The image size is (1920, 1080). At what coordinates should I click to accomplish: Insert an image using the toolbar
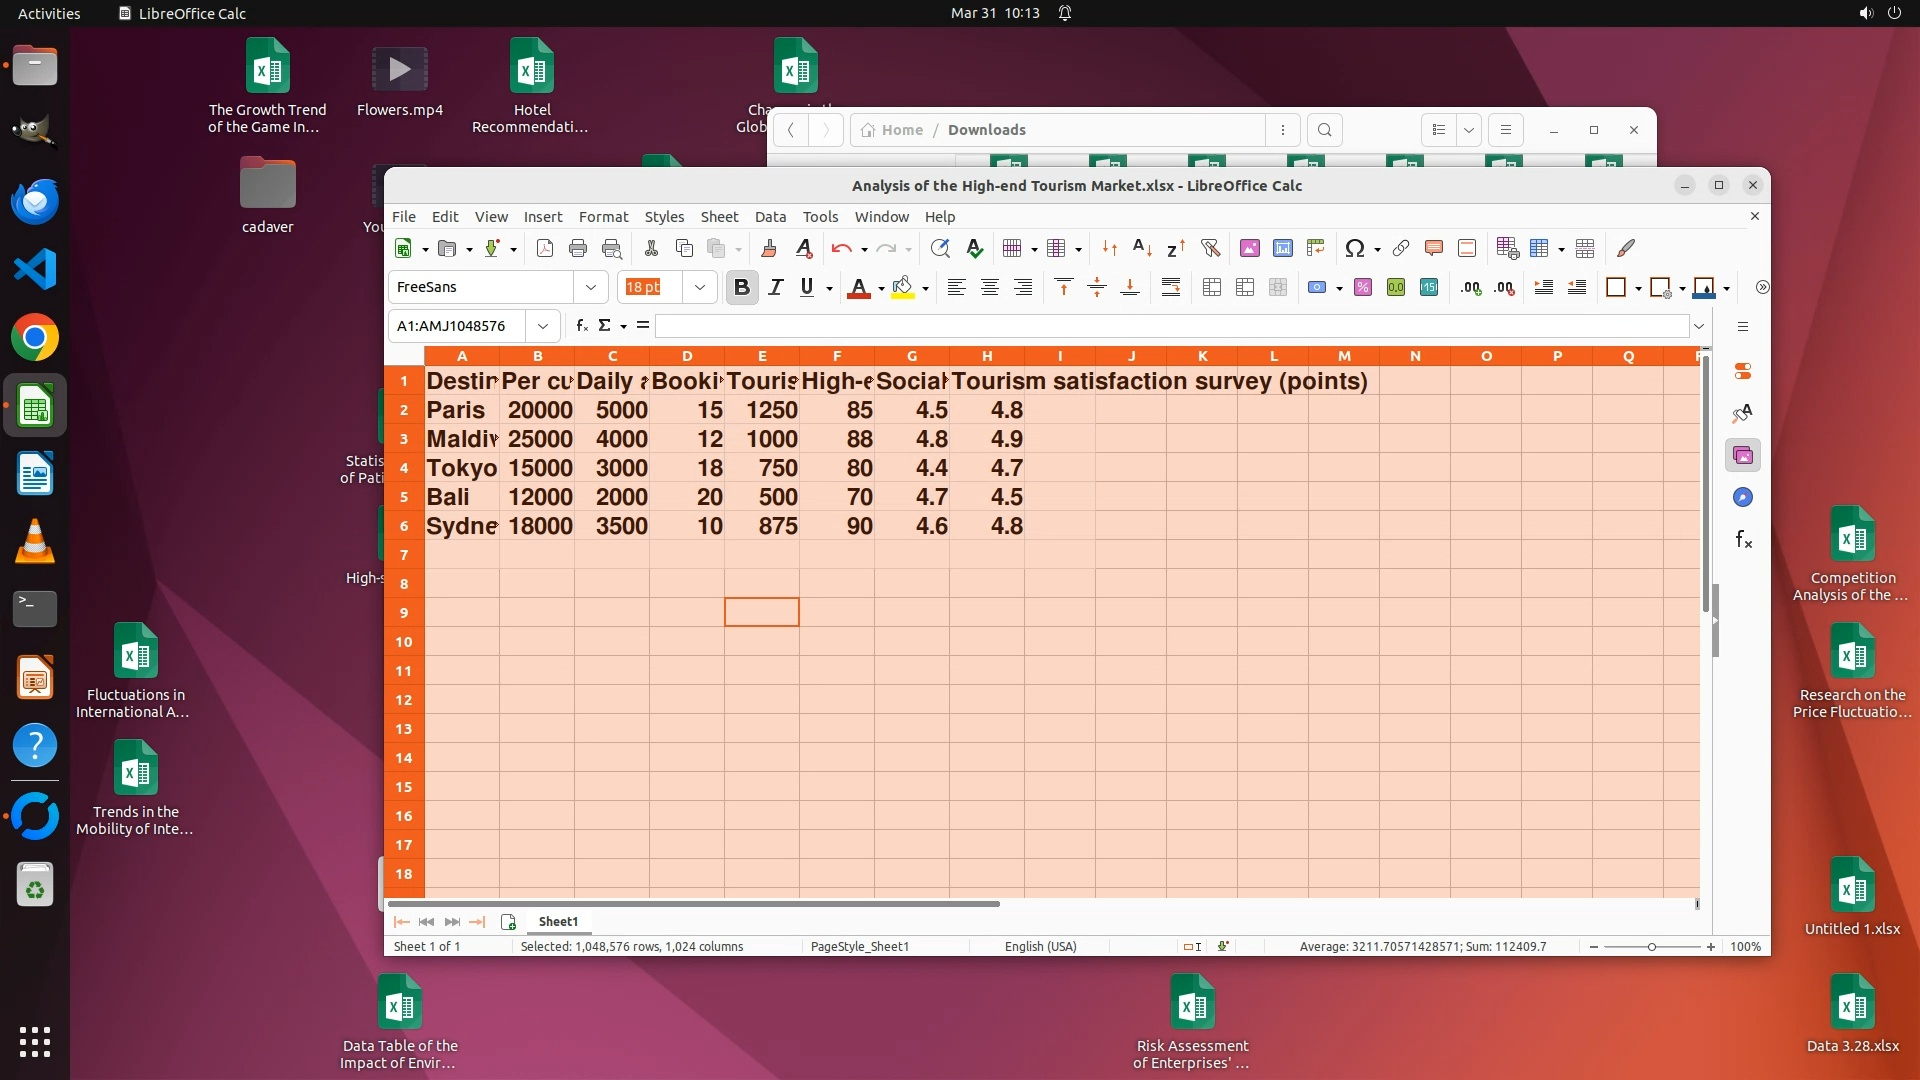1249,249
